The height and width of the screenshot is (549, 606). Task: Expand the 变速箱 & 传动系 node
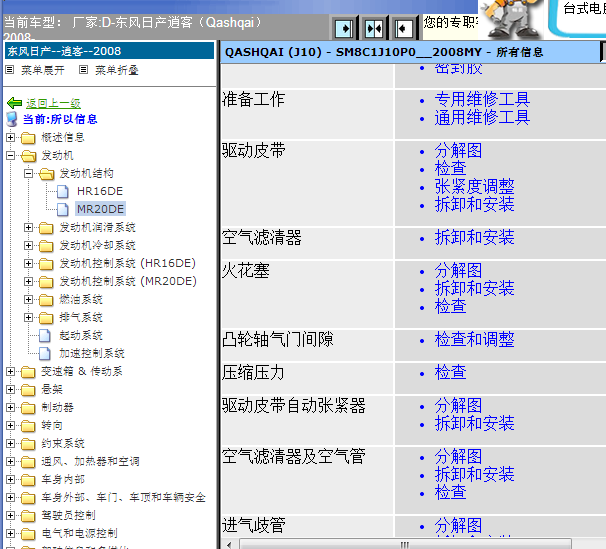click(x=10, y=371)
